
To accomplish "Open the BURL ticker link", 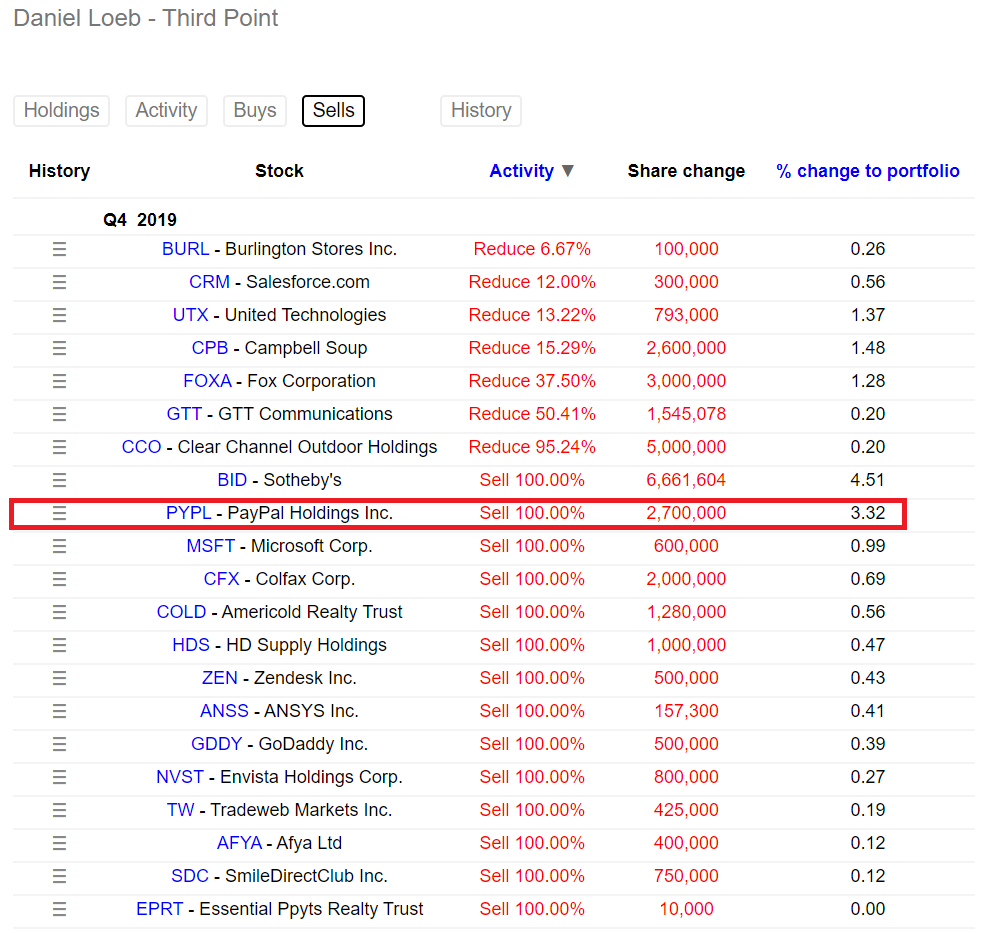I will point(185,249).
